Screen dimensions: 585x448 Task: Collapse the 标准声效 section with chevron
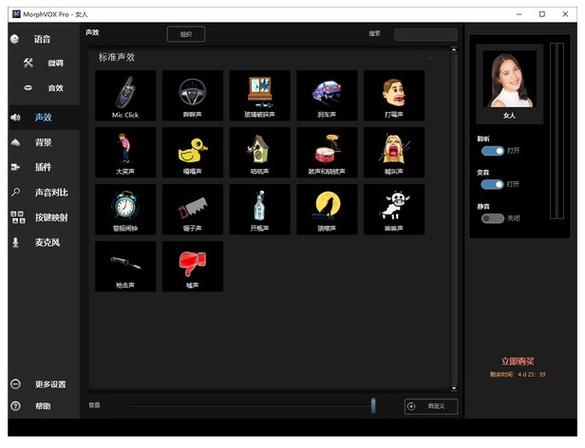(429, 58)
